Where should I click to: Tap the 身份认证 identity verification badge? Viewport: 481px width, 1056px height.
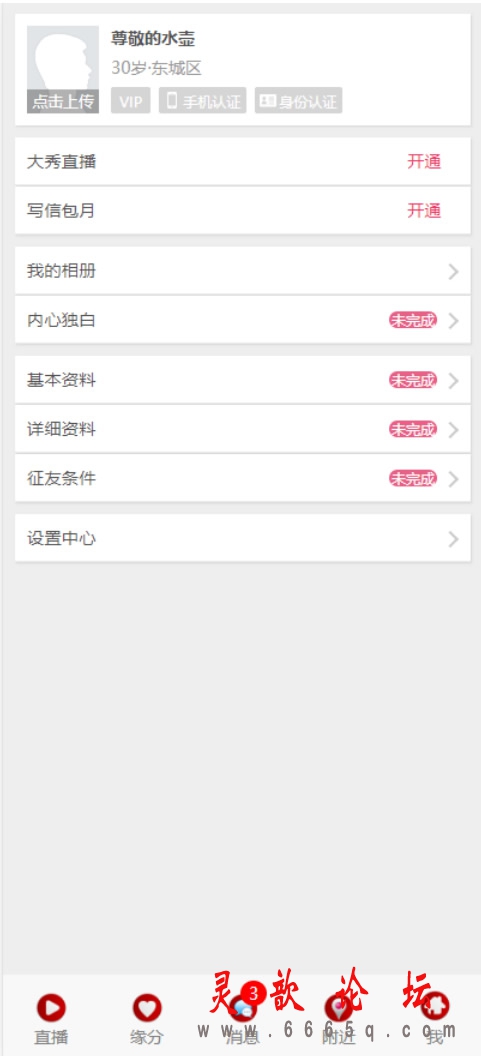click(298, 101)
